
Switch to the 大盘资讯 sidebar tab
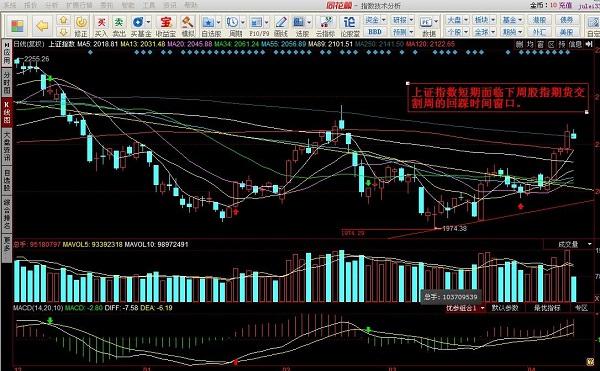click(7, 147)
